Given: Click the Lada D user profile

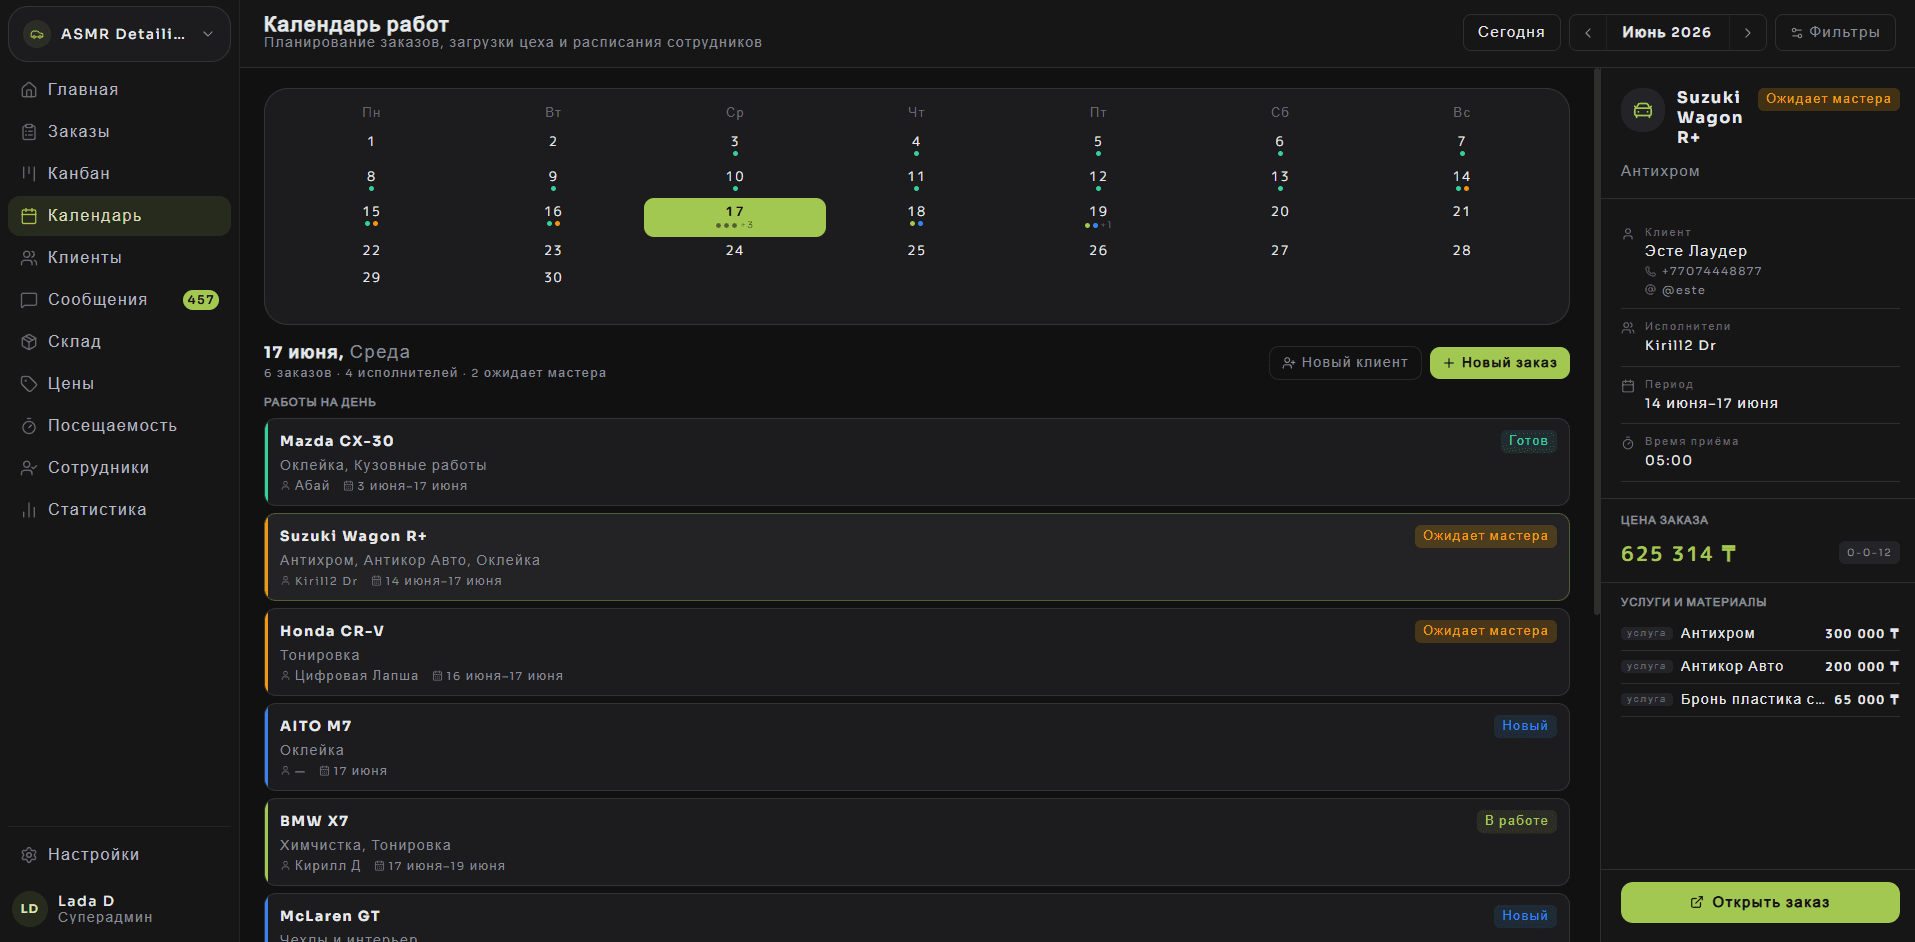Looking at the screenshot, I should click(x=119, y=909).
